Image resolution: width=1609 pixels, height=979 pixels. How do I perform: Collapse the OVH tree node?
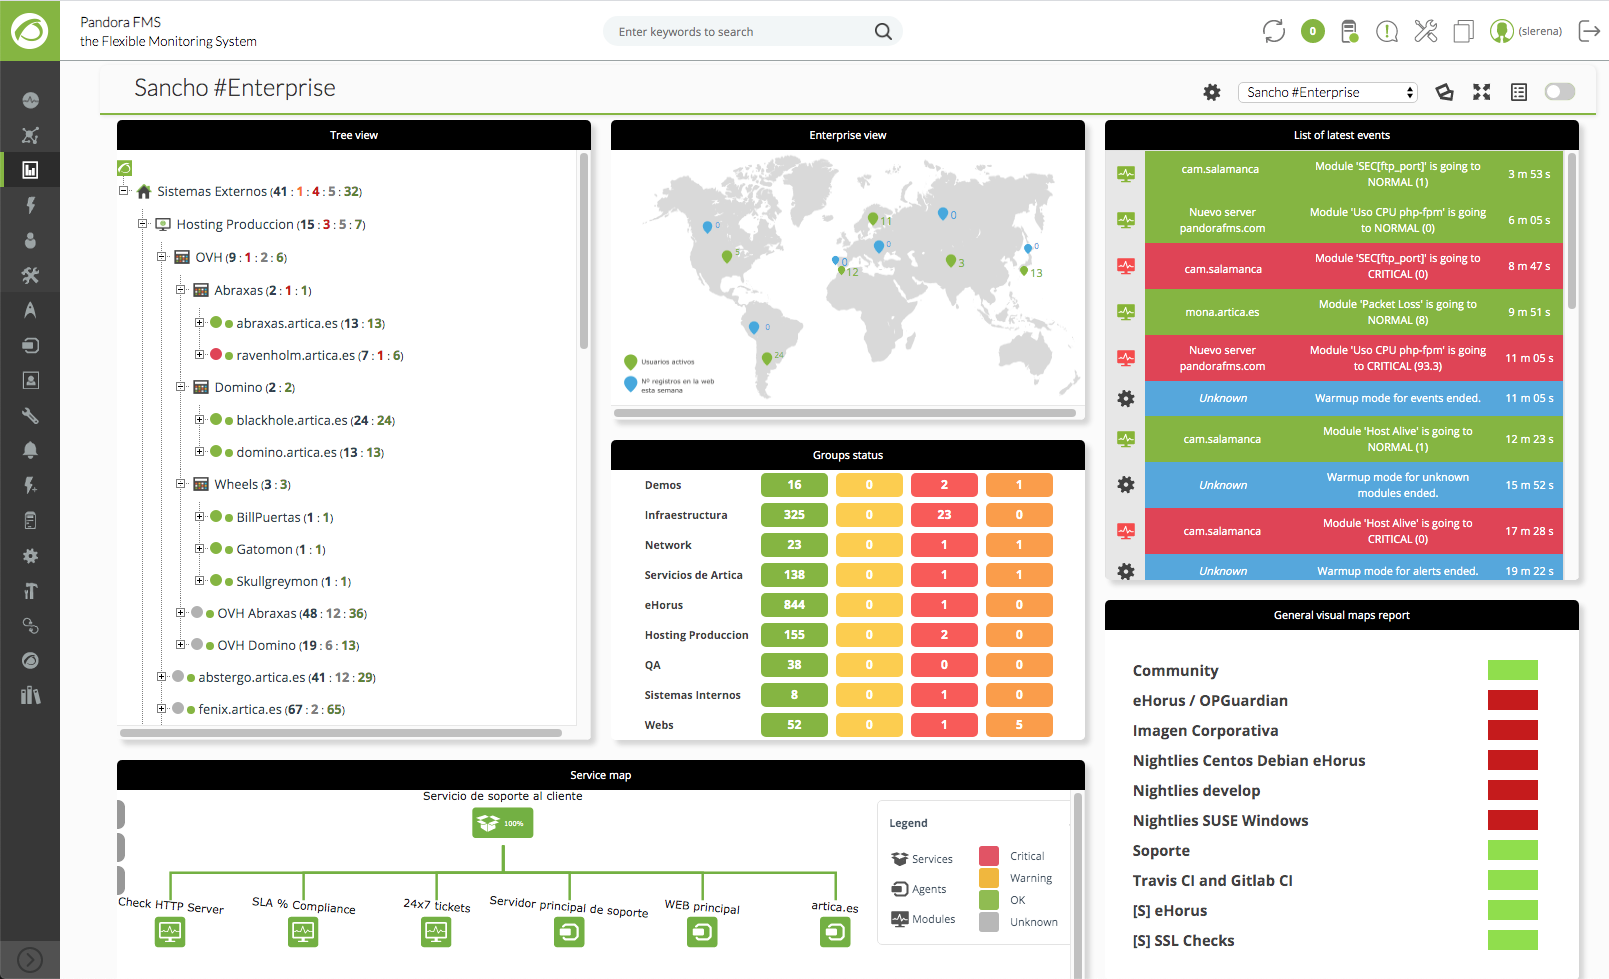click(162, 257)
